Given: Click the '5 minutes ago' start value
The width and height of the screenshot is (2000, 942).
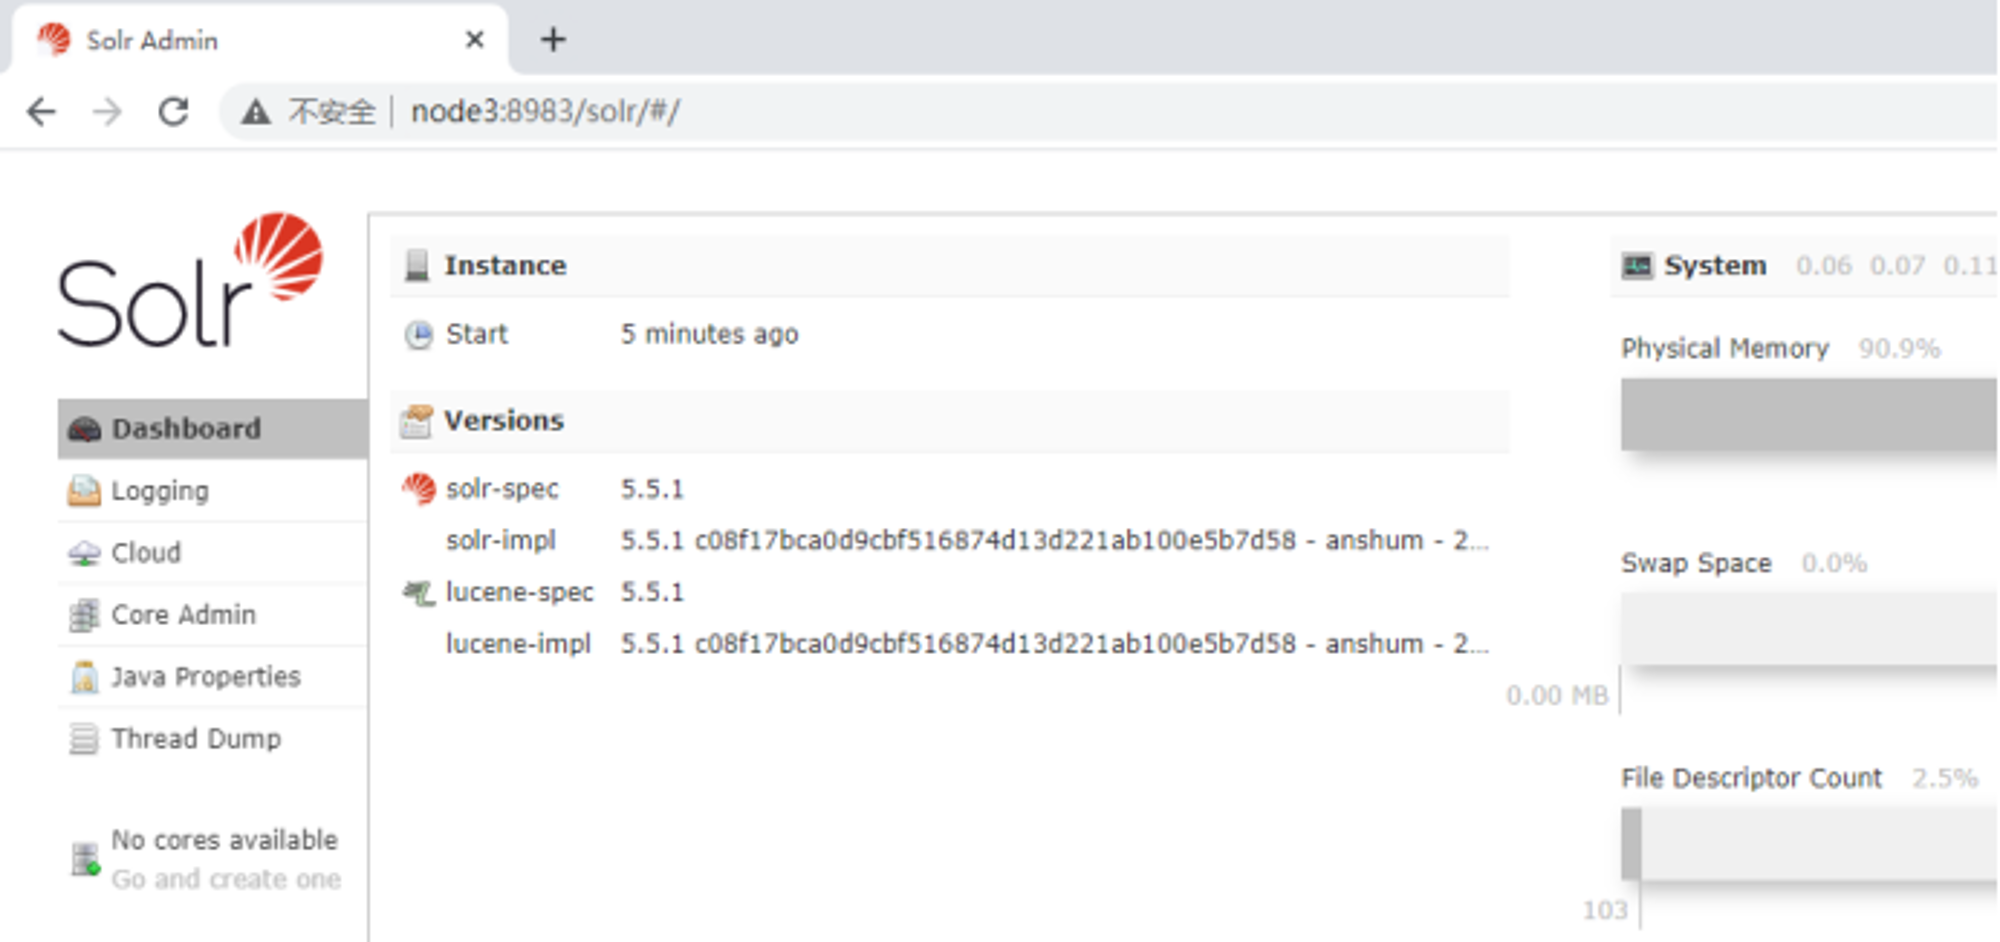Looking at the screenshot, I should pos(709,334).
